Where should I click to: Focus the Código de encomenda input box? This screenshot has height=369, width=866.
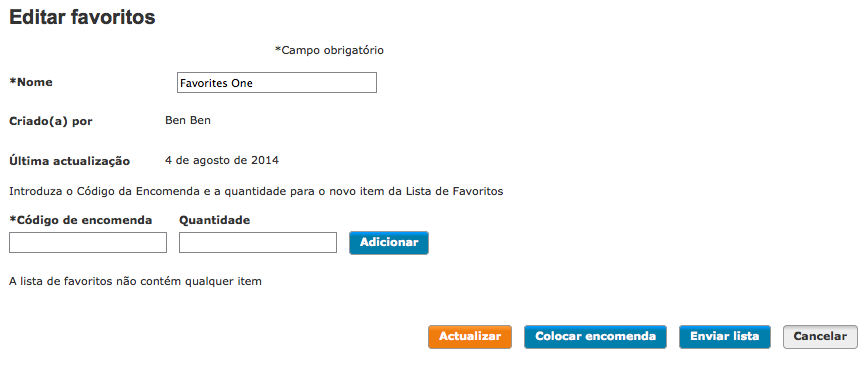88,243
